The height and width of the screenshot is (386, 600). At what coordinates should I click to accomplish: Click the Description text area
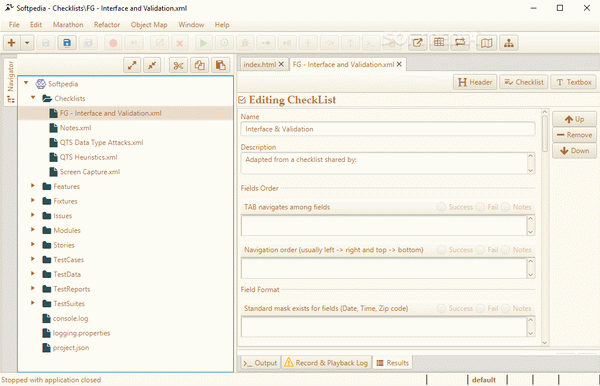tap(384, 163)
